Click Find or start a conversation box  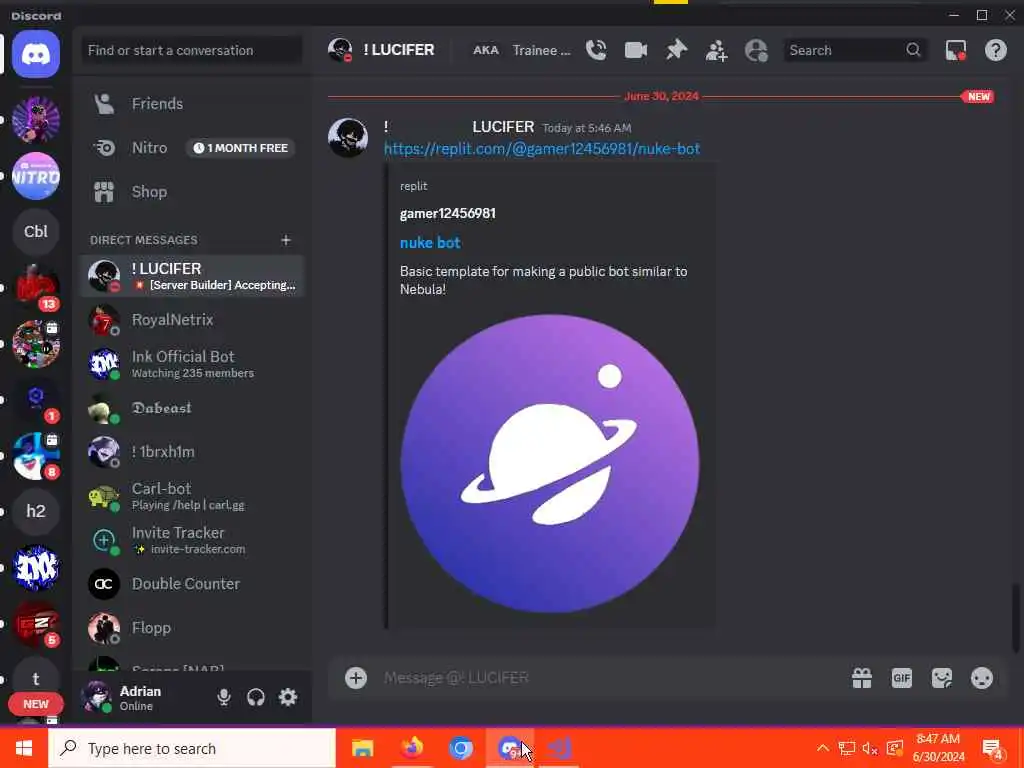point(192,50)
